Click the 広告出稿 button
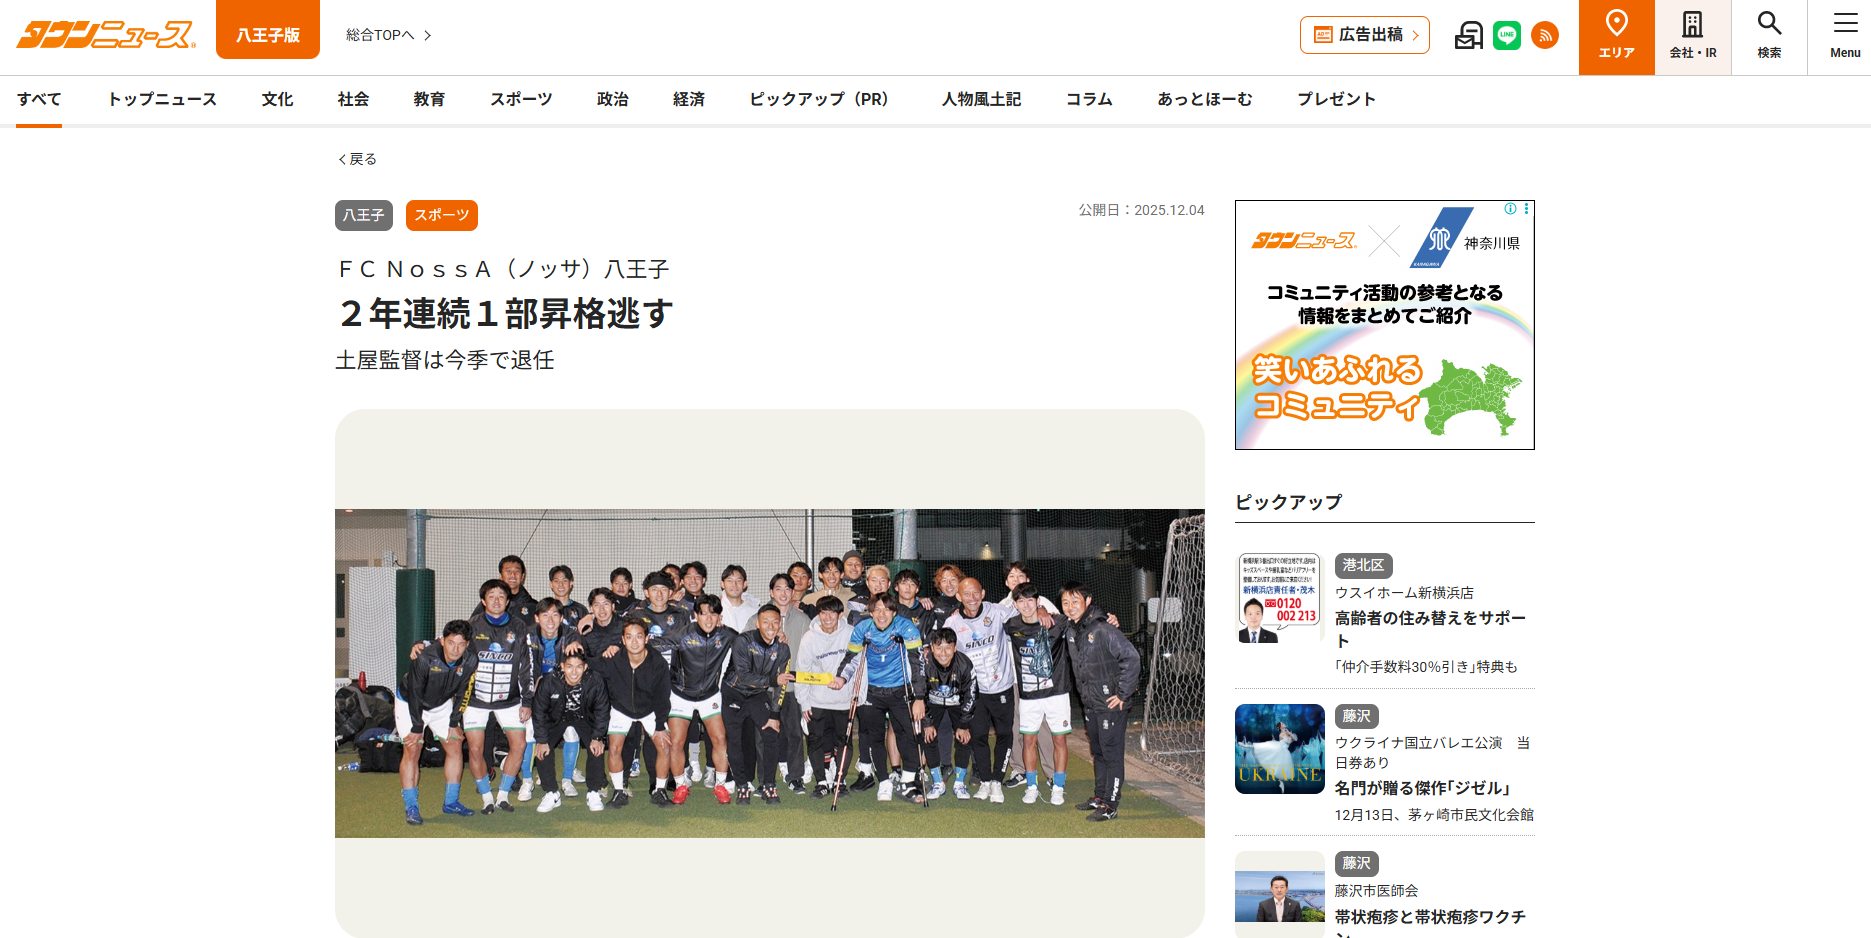 coord(1365,35)
